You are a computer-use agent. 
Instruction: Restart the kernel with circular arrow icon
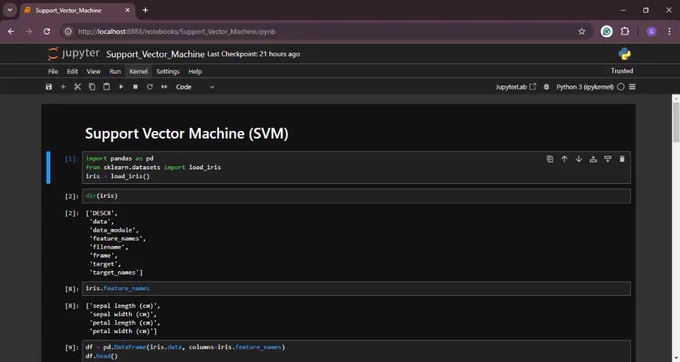click(x=150, y=87)
